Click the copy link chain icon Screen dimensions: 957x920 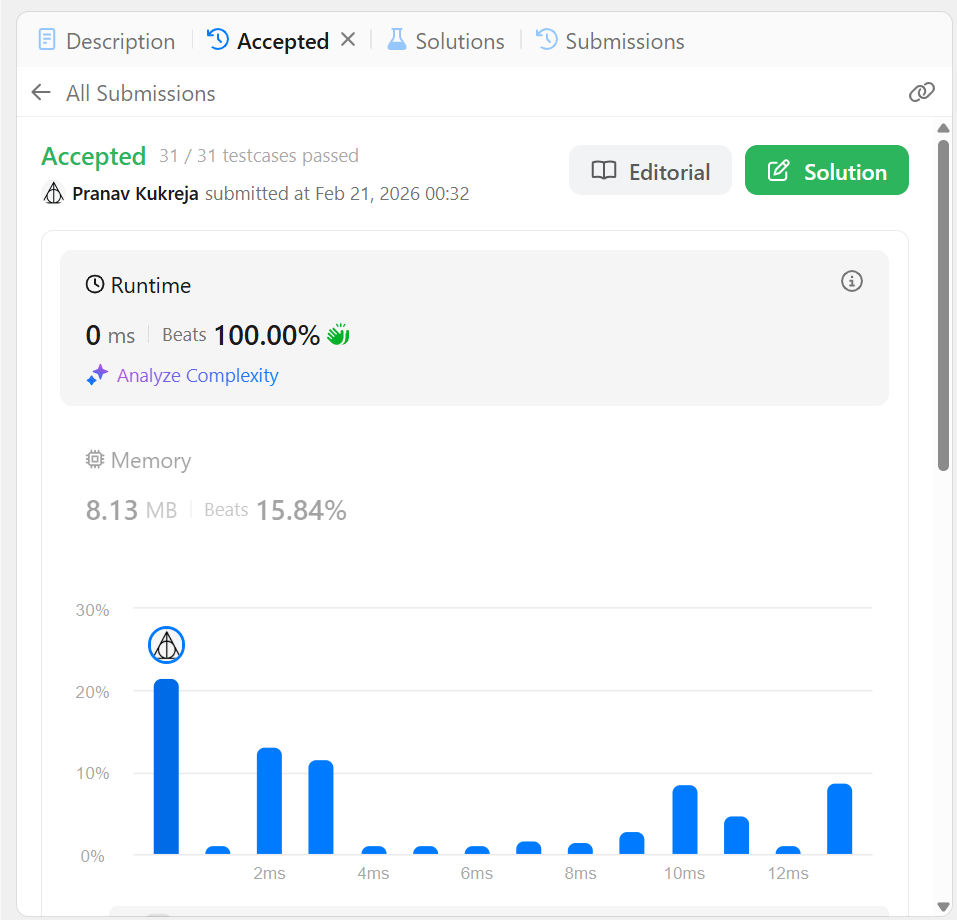(x=921, y=92)
